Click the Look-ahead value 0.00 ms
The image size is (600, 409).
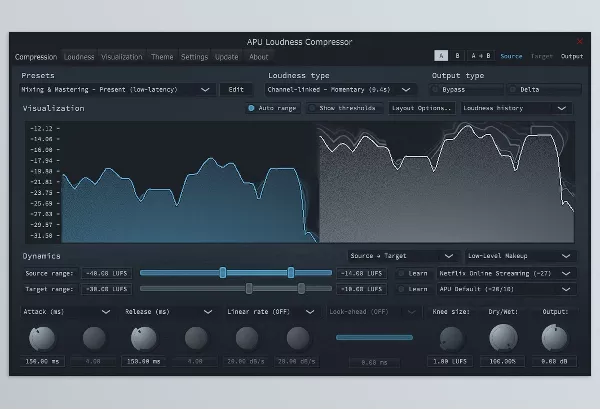point(374,362)
